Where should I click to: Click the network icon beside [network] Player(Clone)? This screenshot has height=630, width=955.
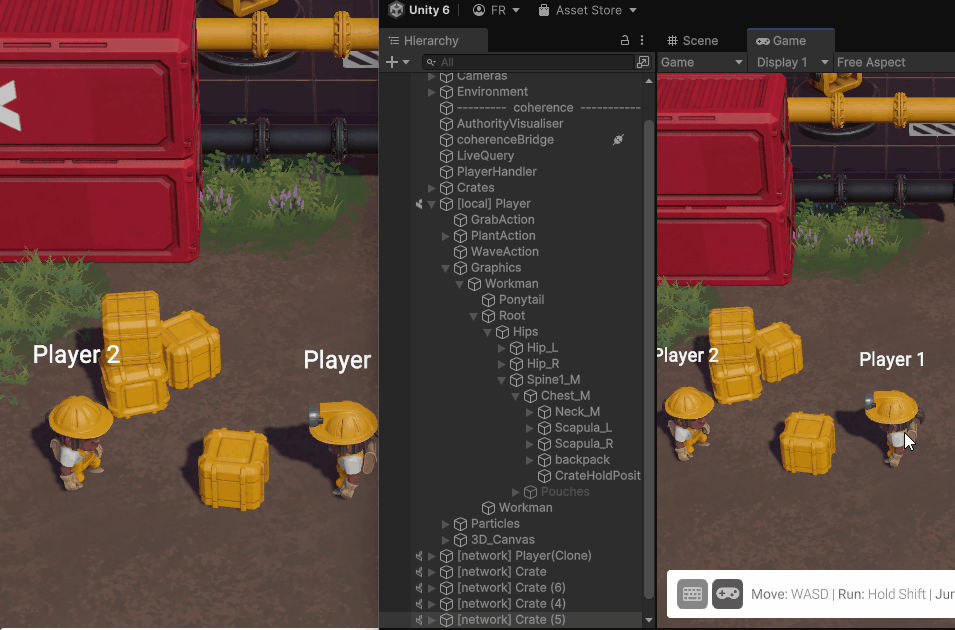click(418, 556)
